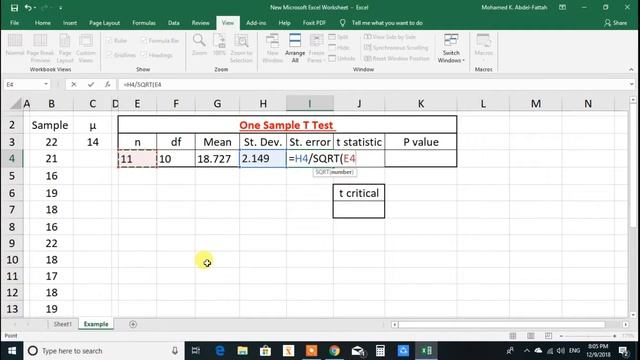Click Synchronous Scrolling
This screenshot has height=360, width=640.
pos(396,47)
